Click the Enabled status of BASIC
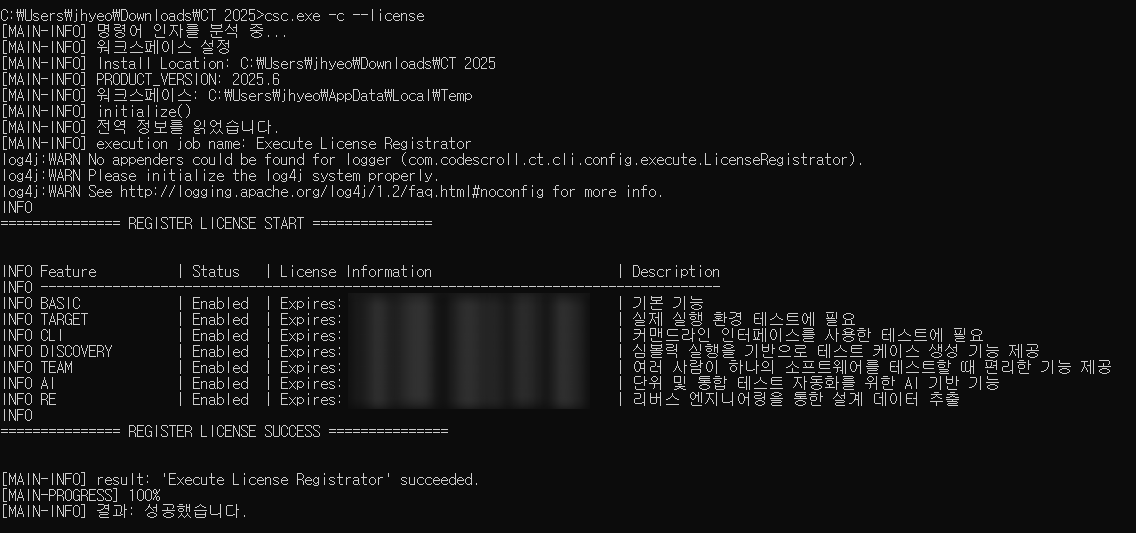 [220, 303]
